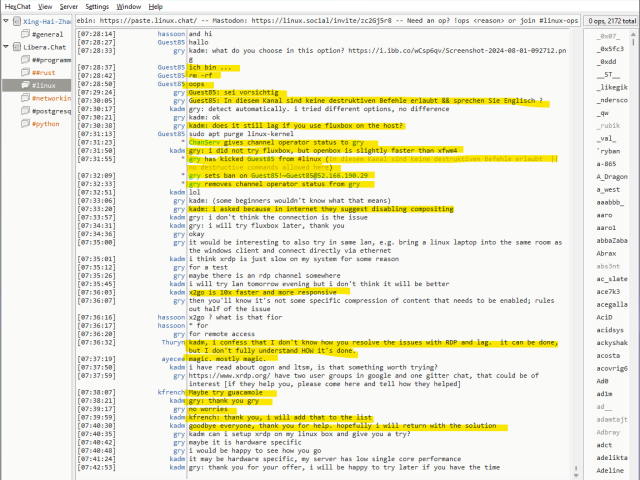Select user a_west in the user list
The image size is (640, 480).
pyautogui.click(x=608, y=189)
